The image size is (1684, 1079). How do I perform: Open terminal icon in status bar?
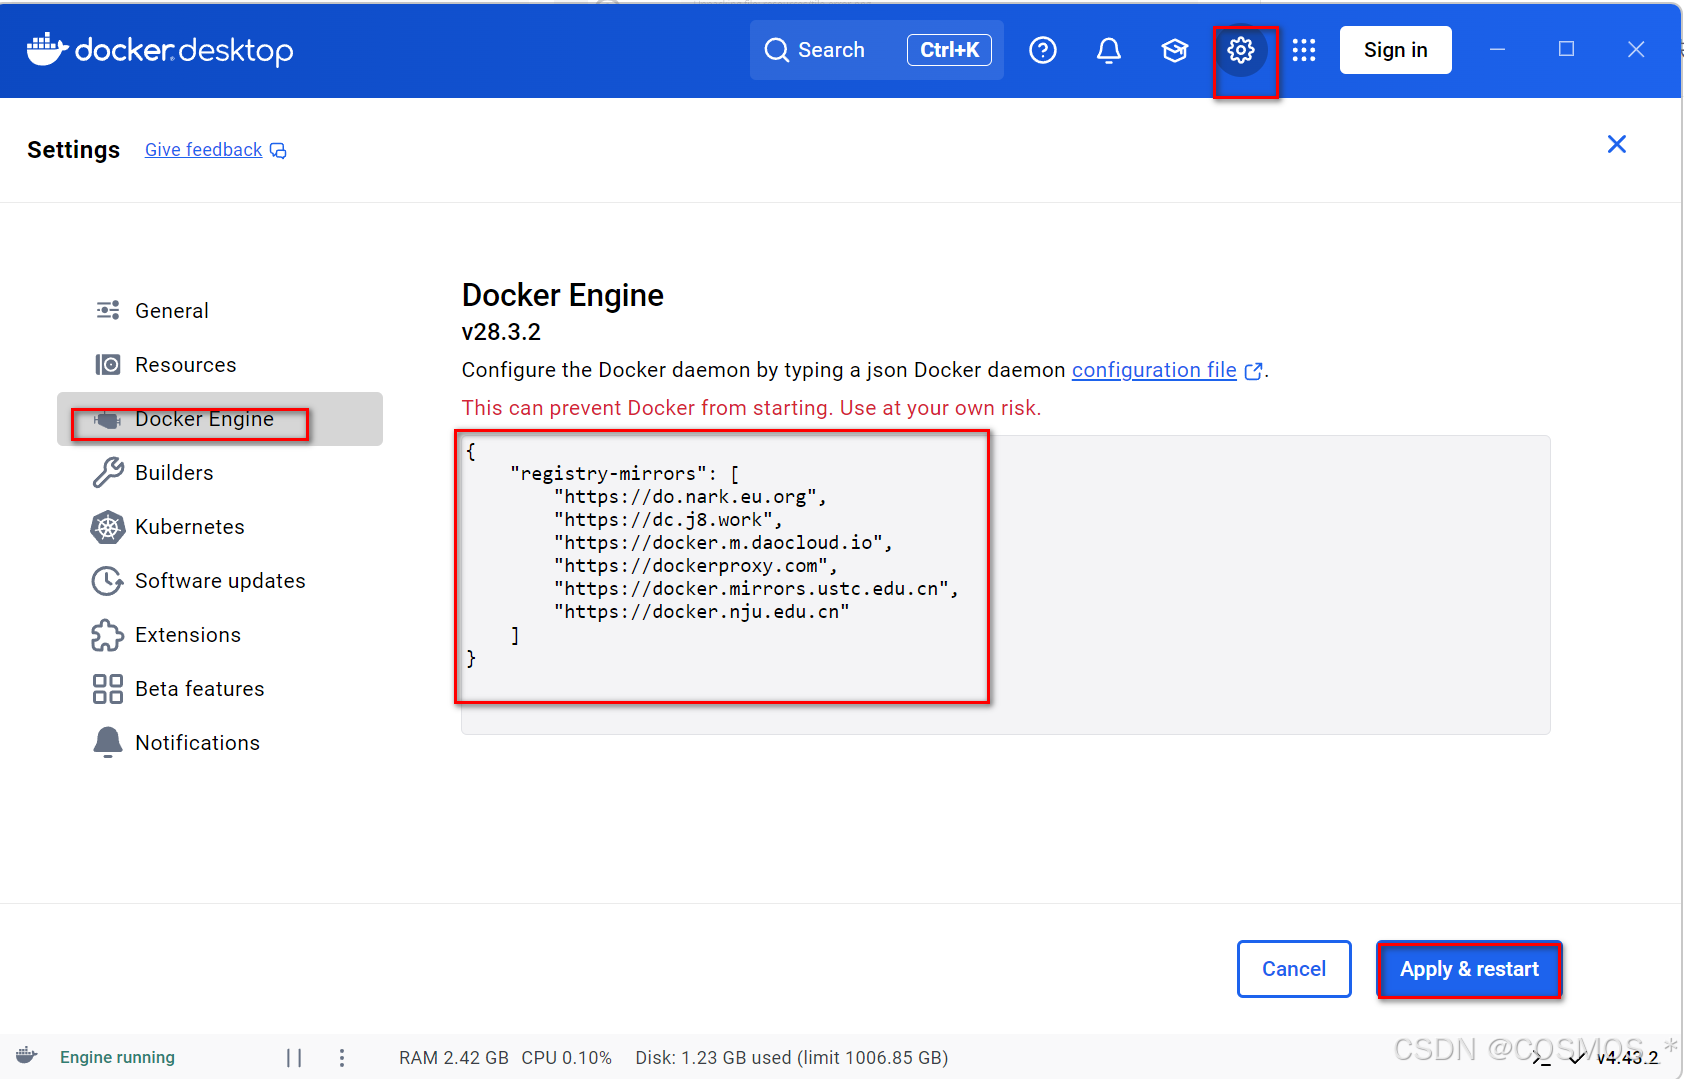pyautogui.click(x=1541, y=1058)
